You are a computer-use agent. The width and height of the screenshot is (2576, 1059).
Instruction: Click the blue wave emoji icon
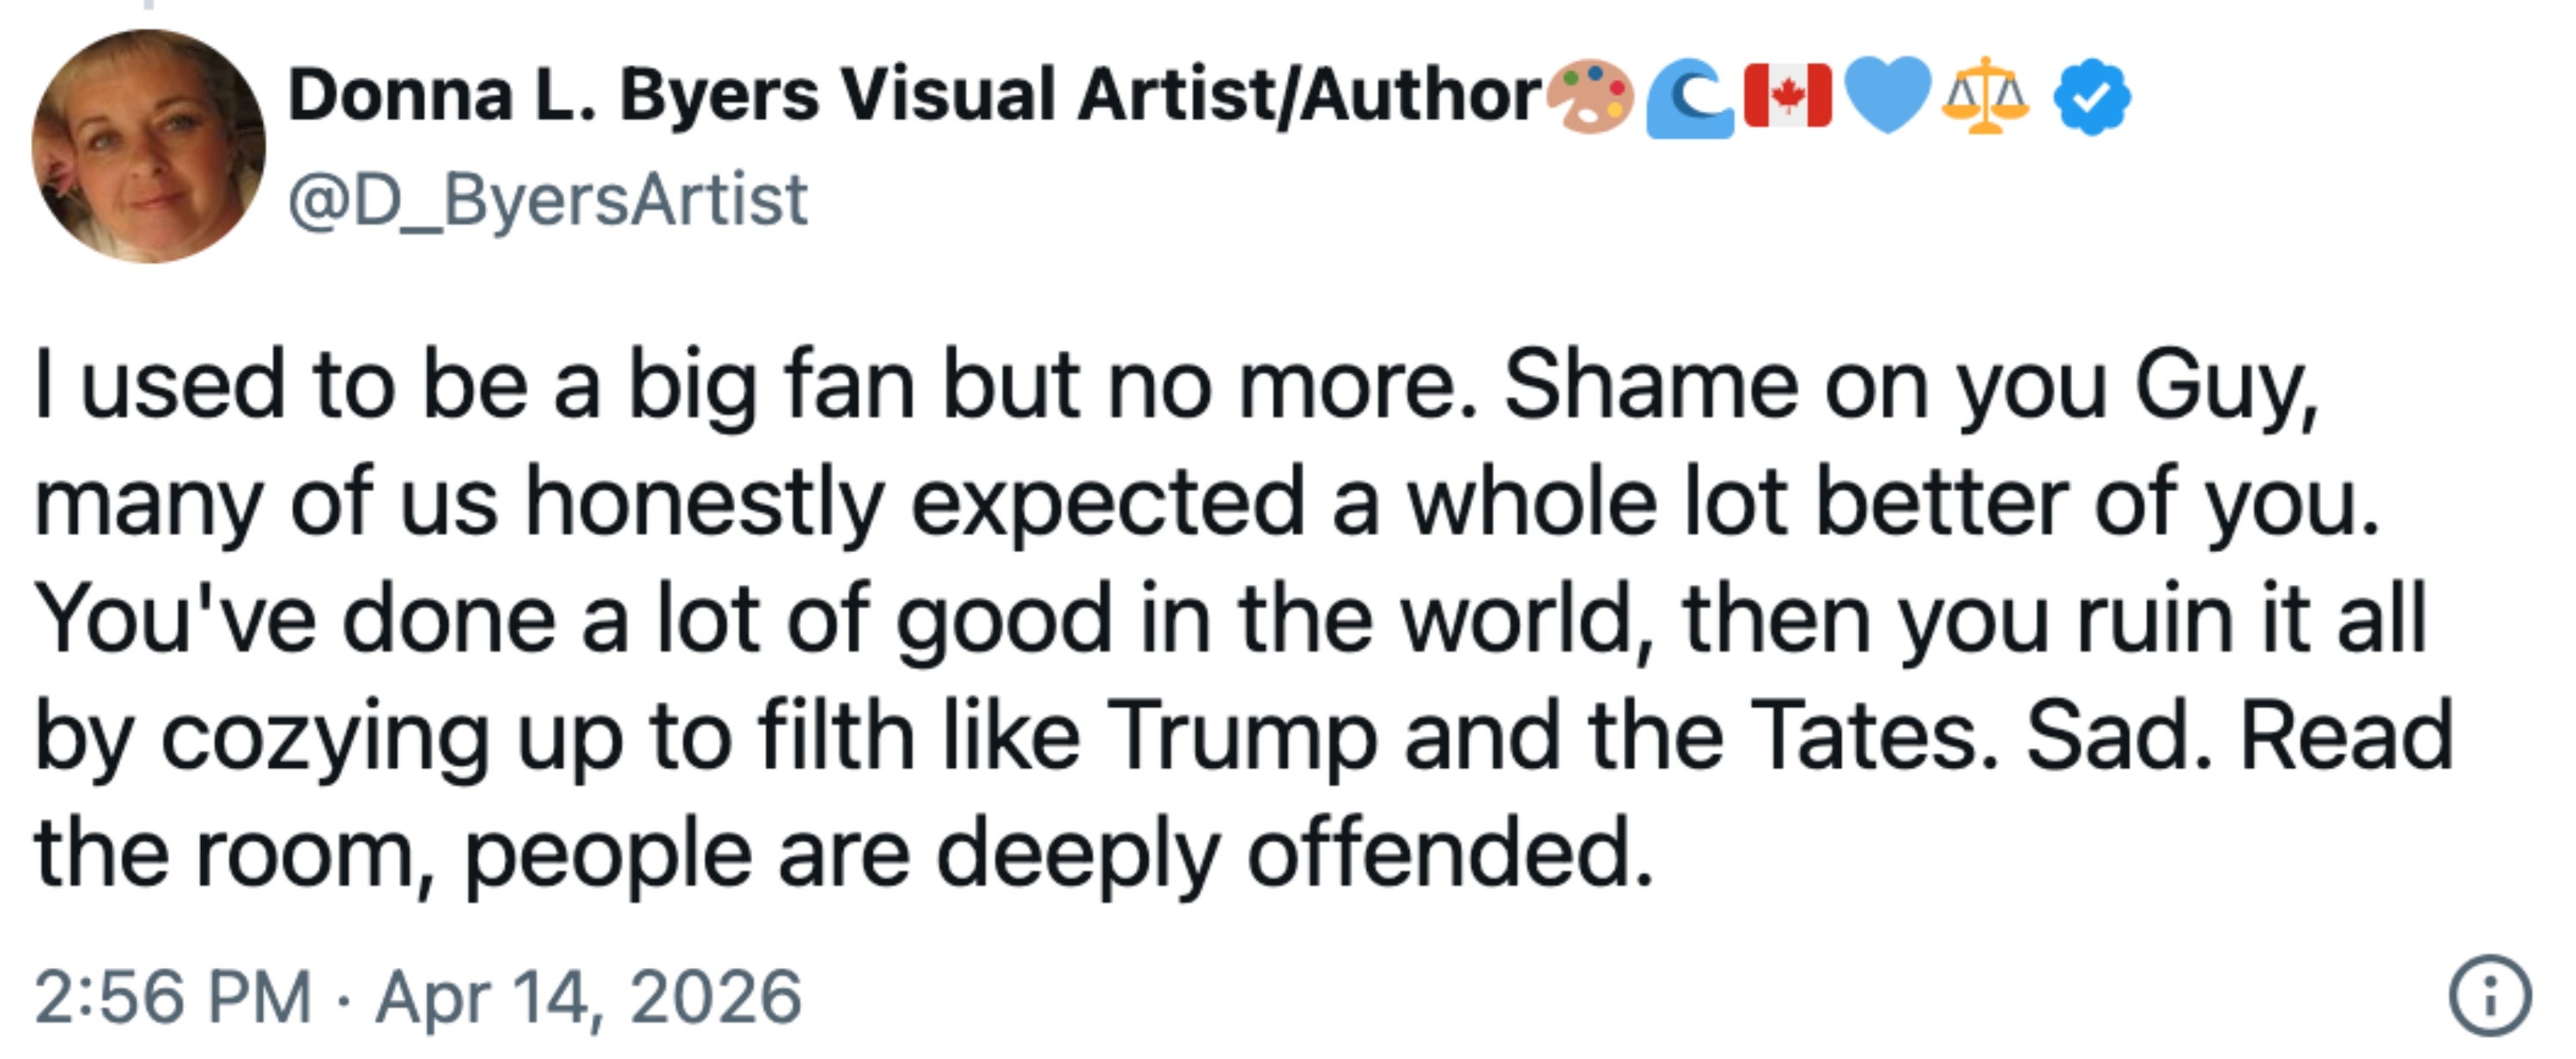point(1690,100)
